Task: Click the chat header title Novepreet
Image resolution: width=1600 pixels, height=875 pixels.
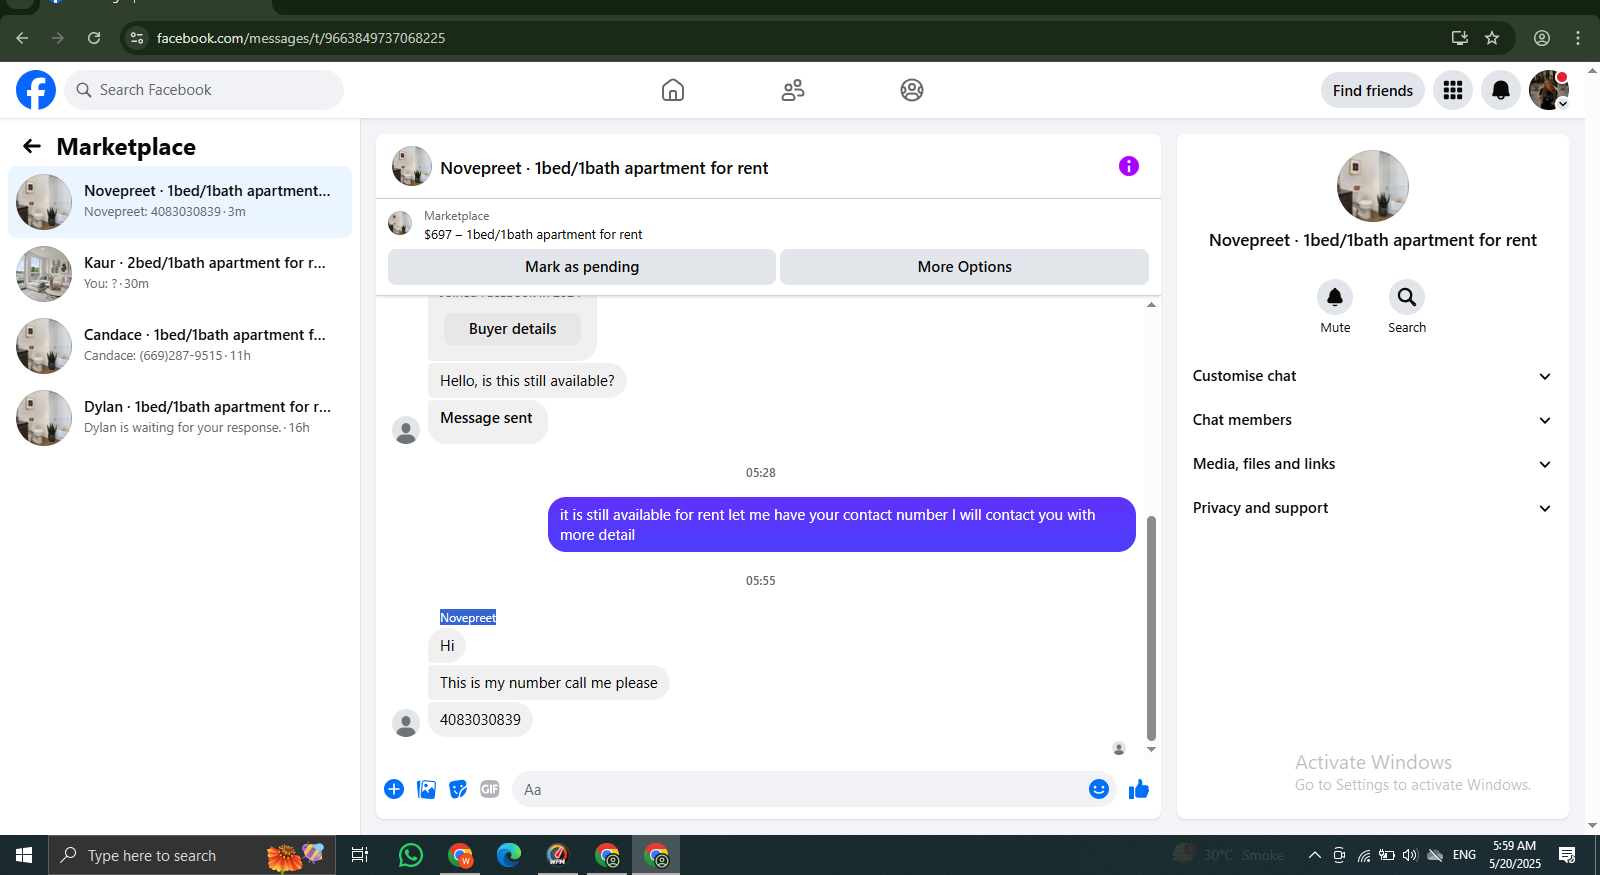Action: click(604, 168)
